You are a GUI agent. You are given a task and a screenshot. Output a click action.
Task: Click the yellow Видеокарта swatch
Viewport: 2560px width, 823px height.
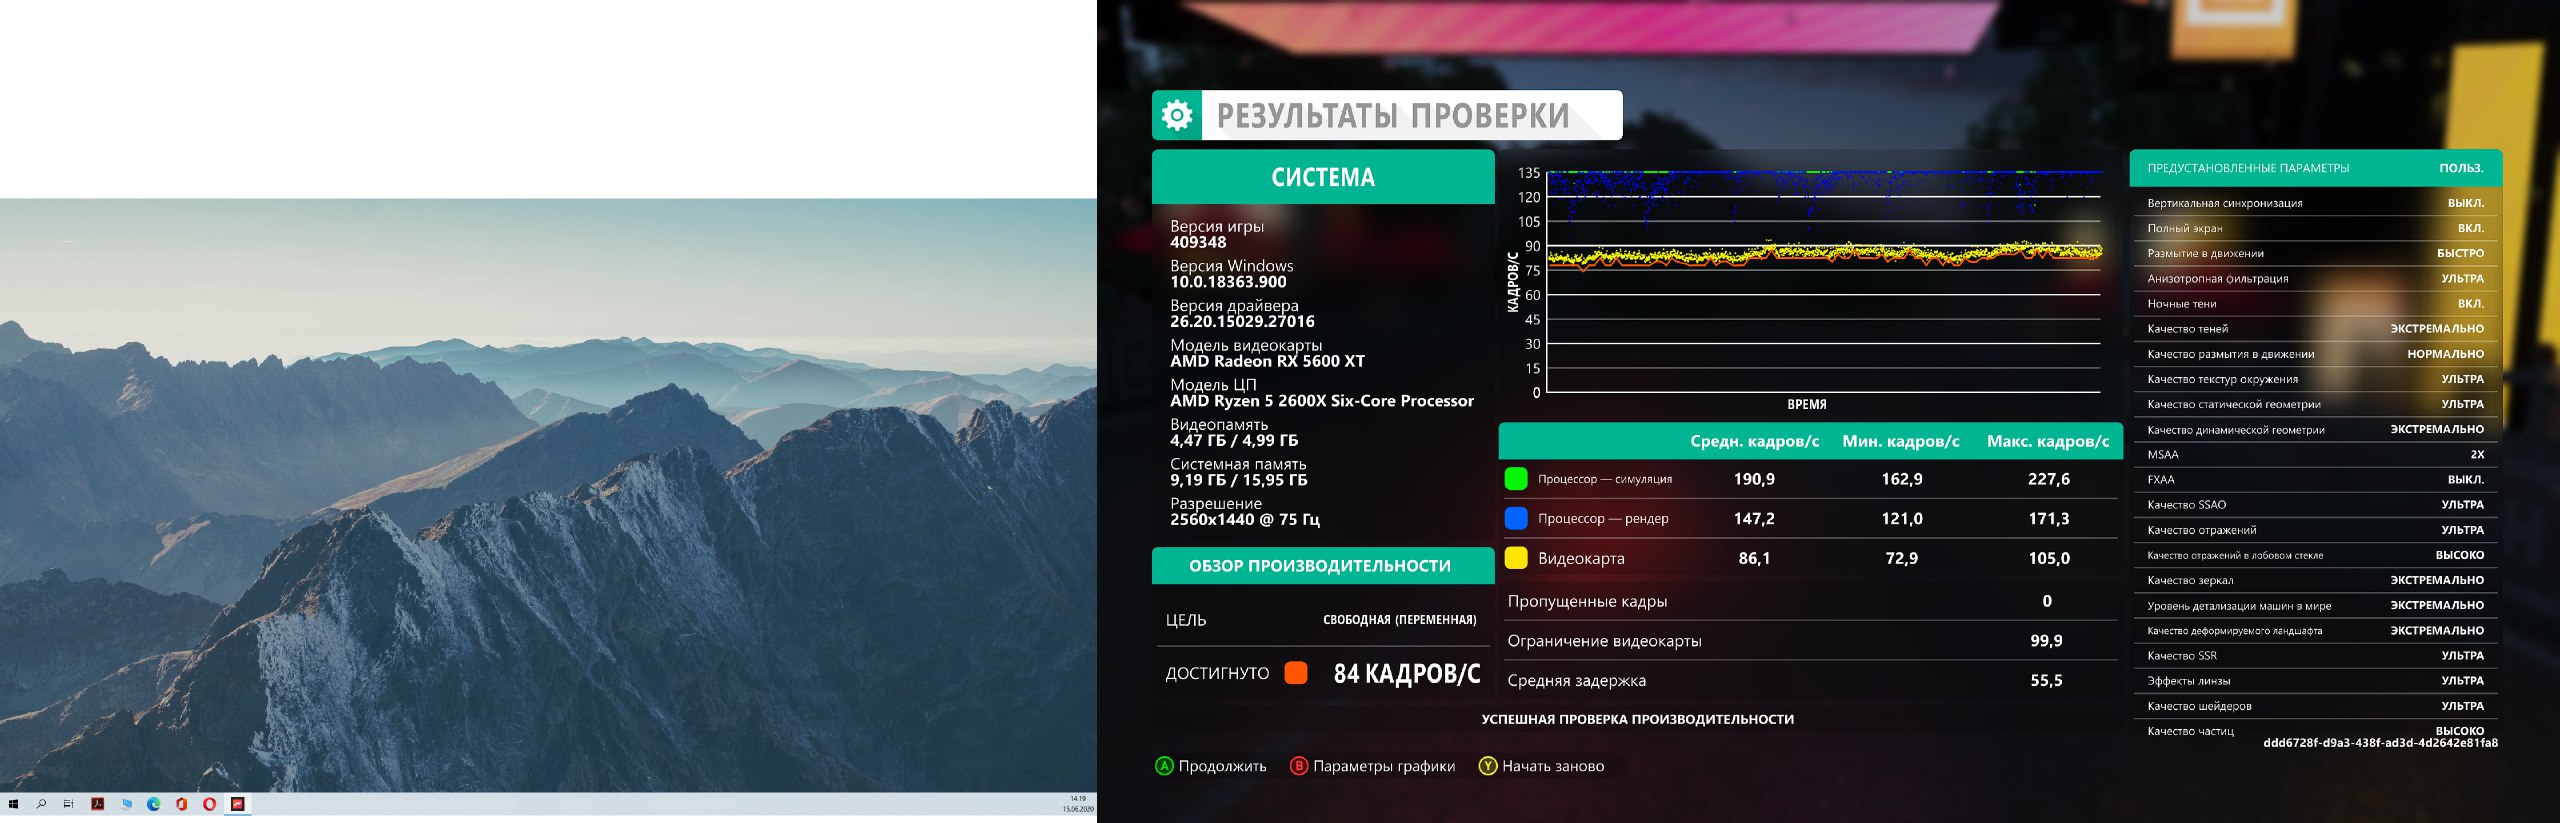[1516, 558]
